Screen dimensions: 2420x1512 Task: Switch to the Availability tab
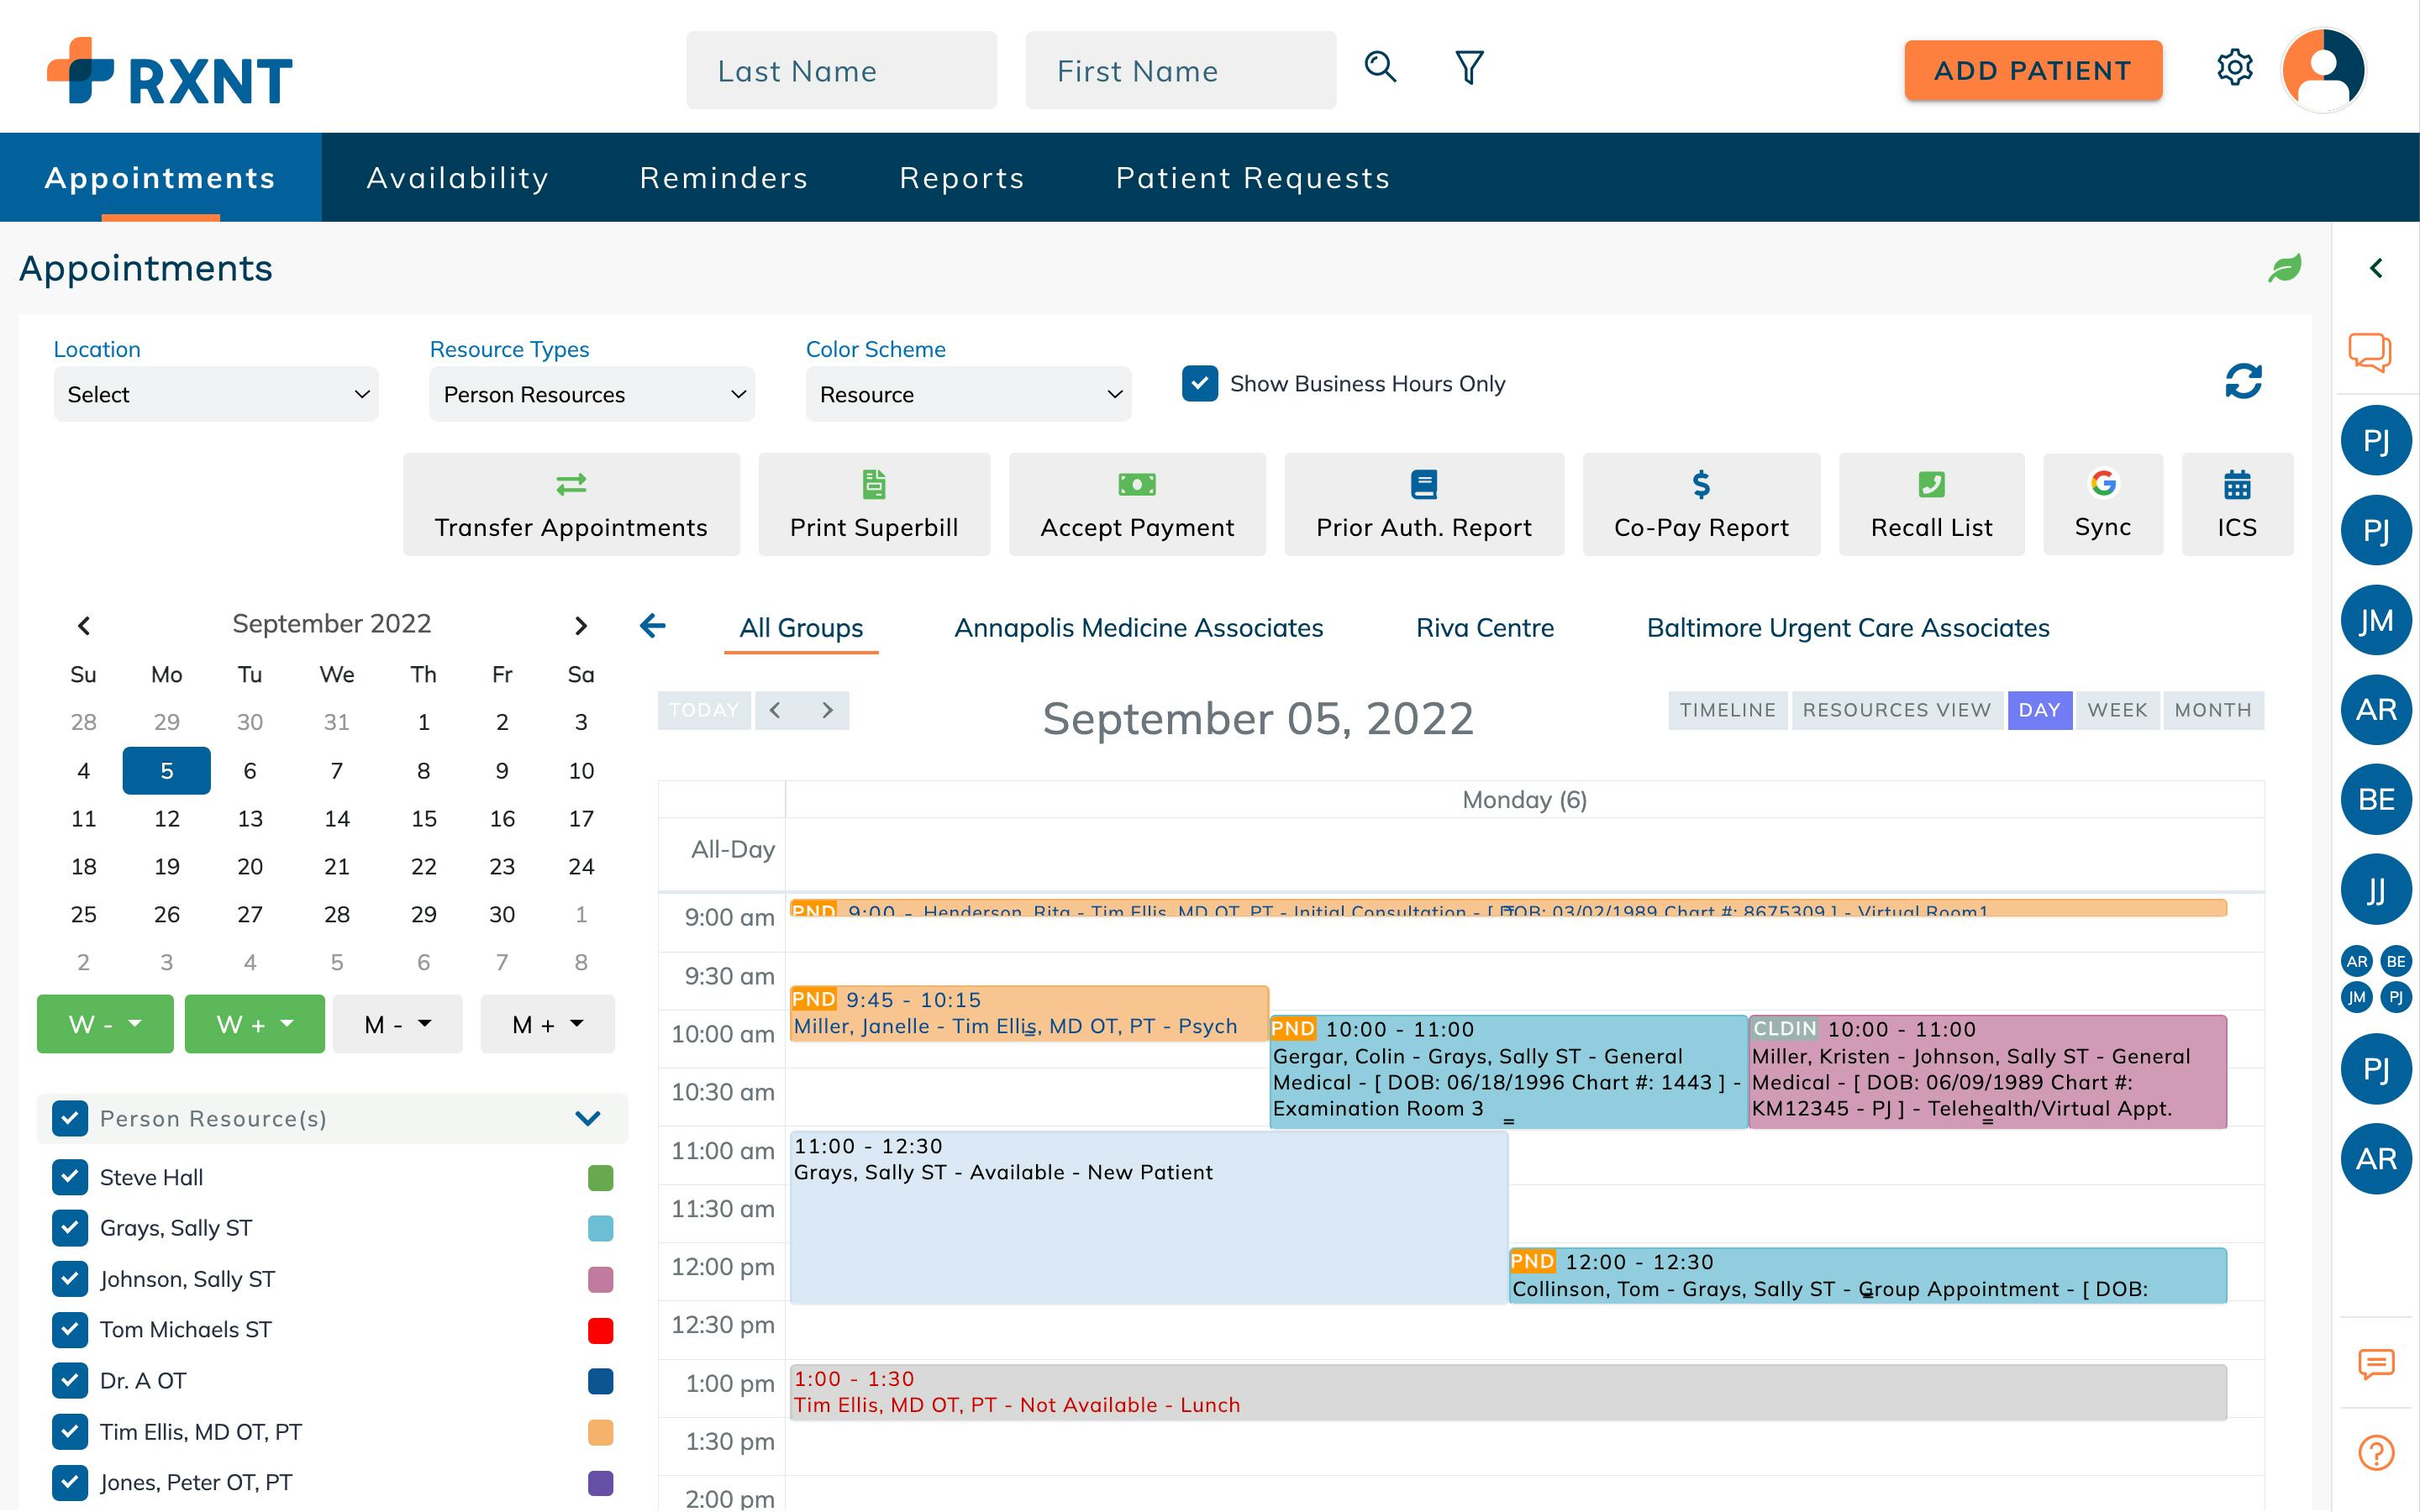(x=457, y=177)
